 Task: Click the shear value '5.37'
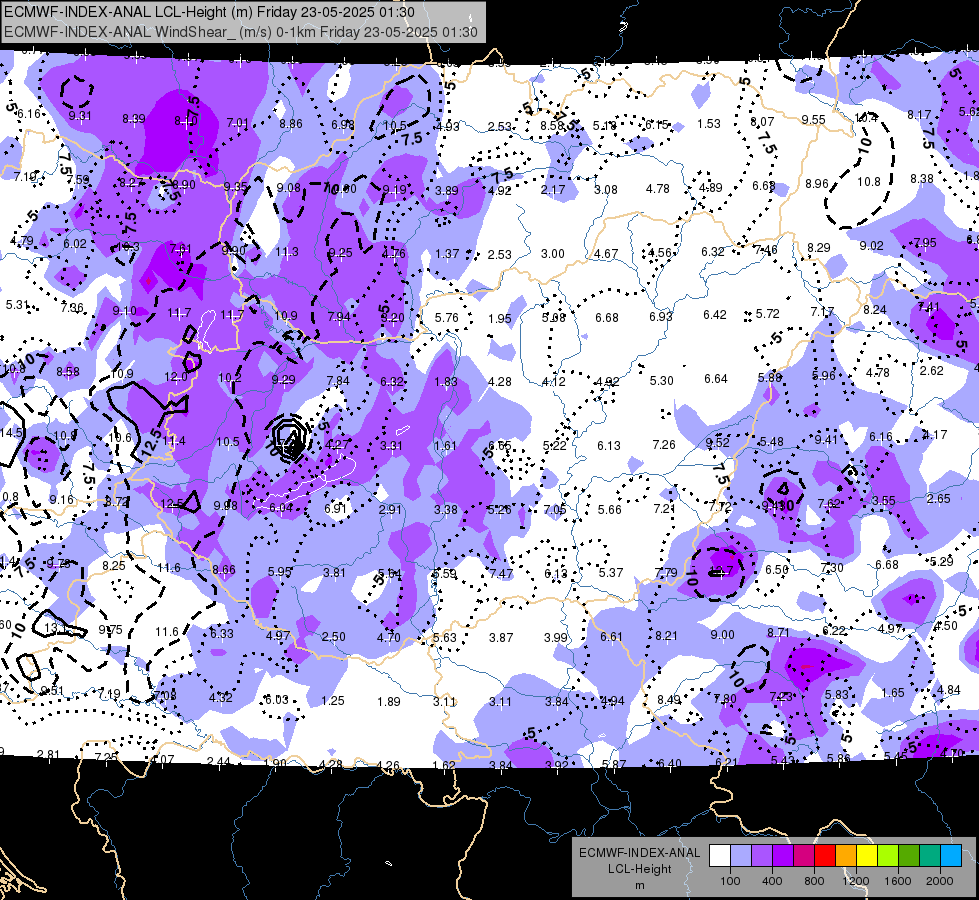click(611, 572)
